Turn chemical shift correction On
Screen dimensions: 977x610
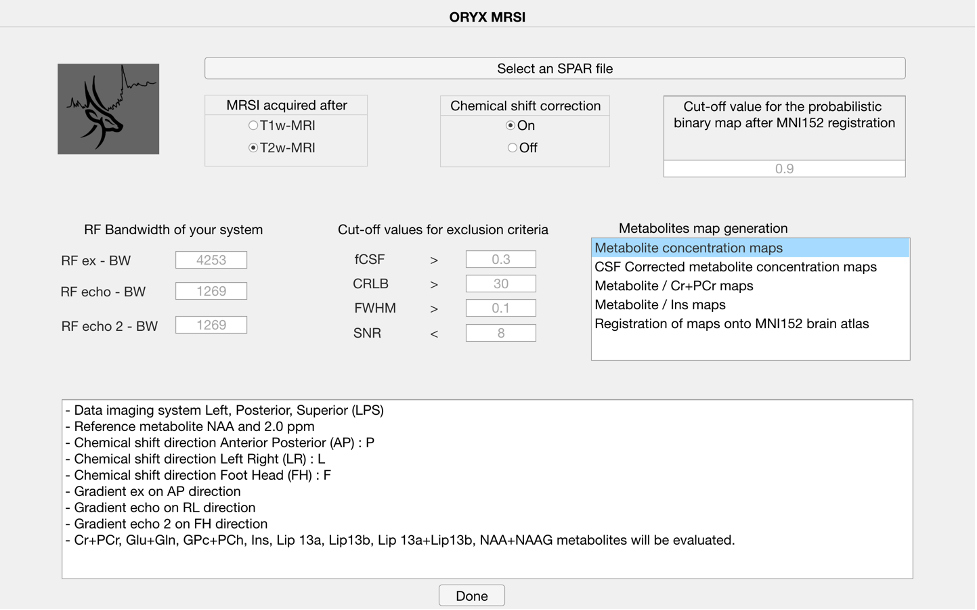click(x=511, y=126)
